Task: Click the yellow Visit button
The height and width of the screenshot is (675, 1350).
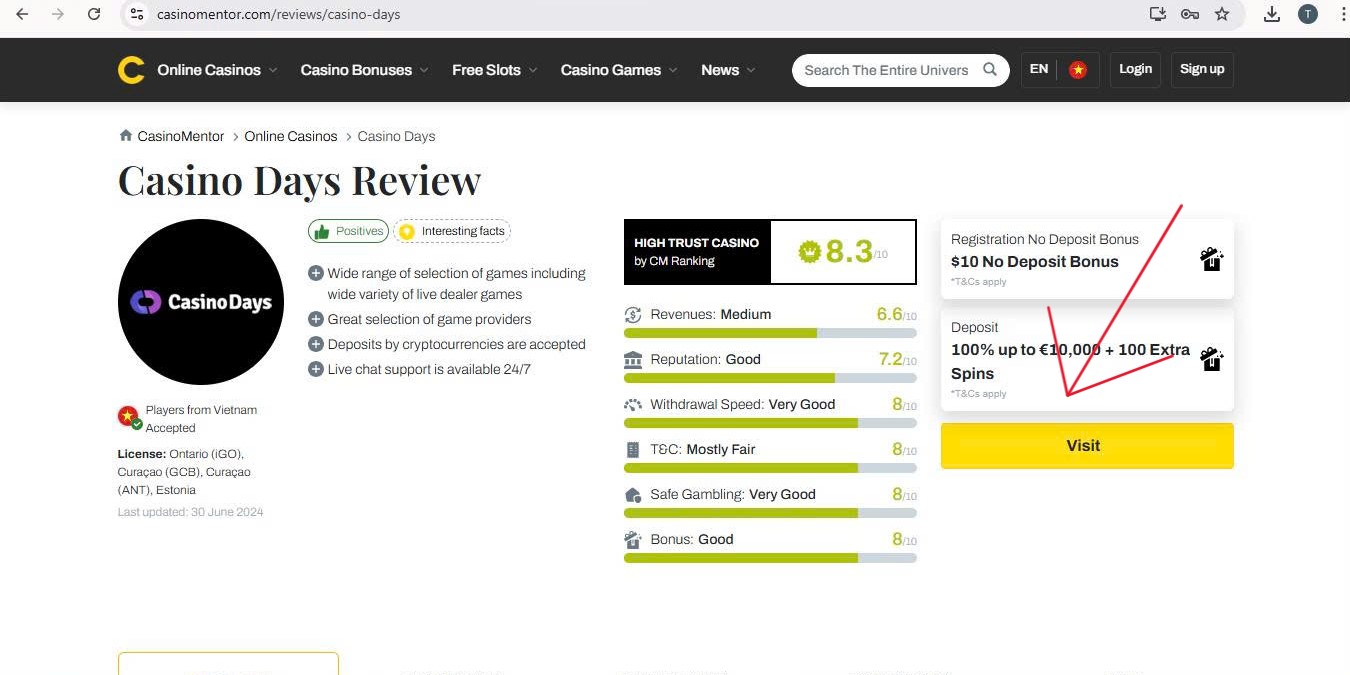Action: (1087, 446)
